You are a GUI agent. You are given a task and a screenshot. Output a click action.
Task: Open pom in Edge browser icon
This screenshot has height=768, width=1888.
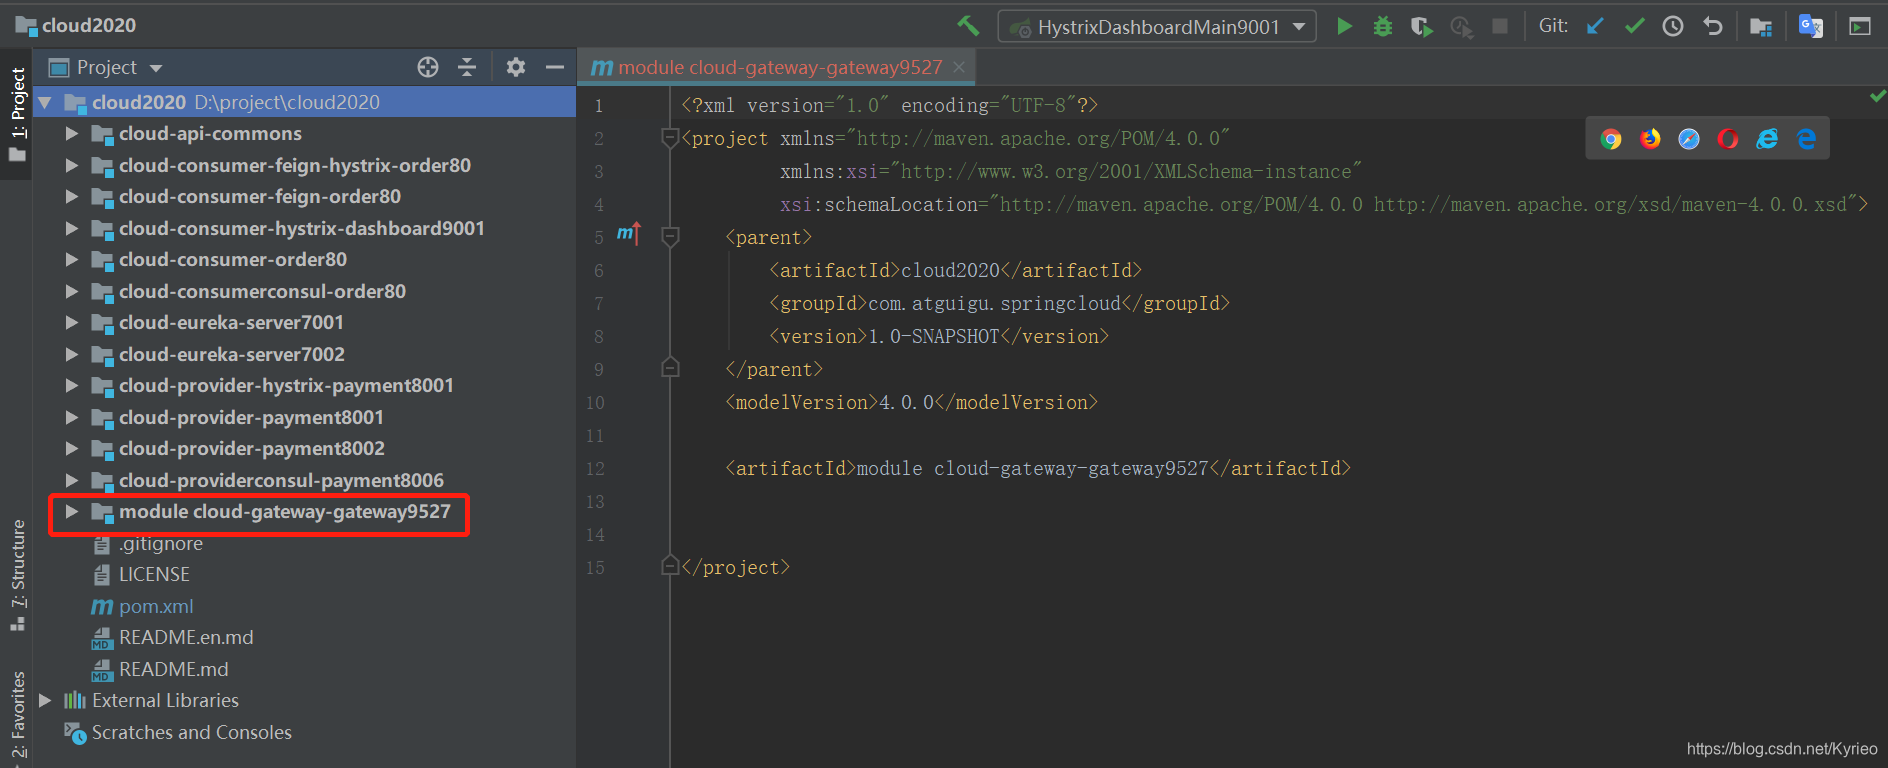pyautogui.click(x=1806, y=139)
